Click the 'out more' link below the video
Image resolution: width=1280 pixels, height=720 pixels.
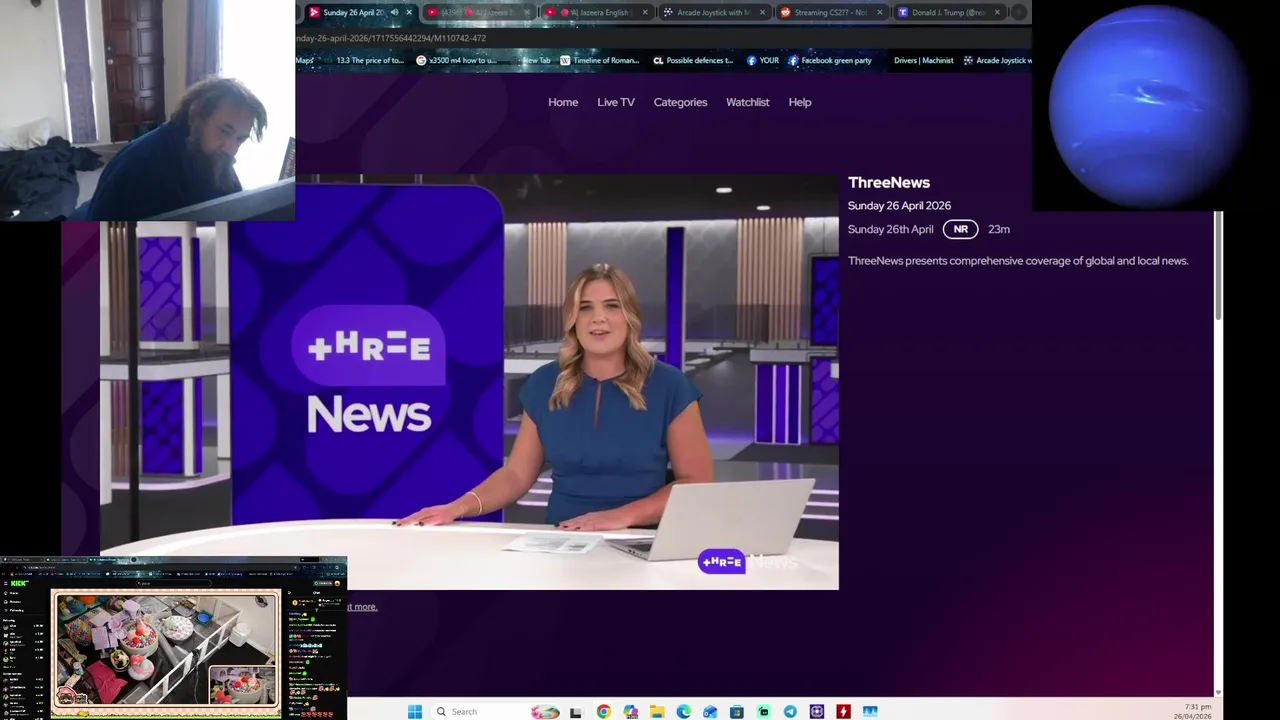pyautogui.click(x=362, y=606)
